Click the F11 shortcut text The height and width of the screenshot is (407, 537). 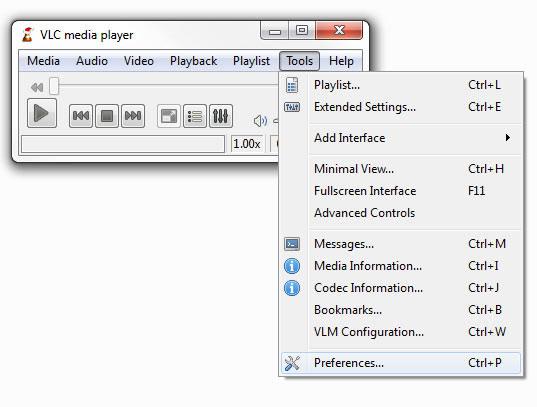(x=477, y=190)
